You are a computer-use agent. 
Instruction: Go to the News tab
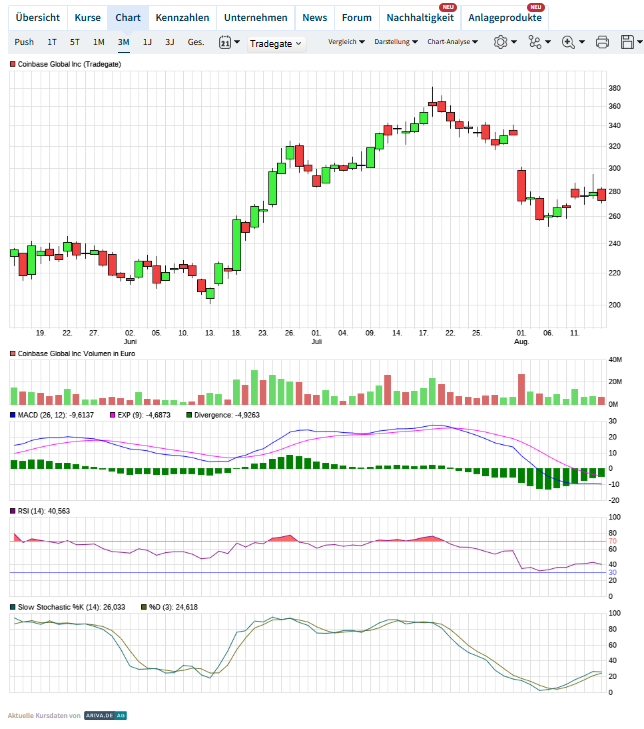click(x=315, y=18)
